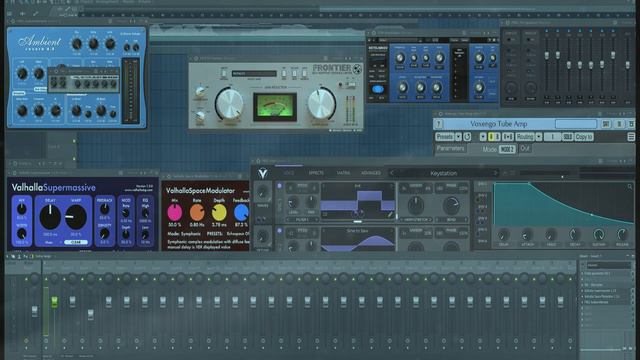Screen dimensions: 640x360
Task: Open Voxengo Tube Amp help question-mark button
Action: (x=439, y=124)
